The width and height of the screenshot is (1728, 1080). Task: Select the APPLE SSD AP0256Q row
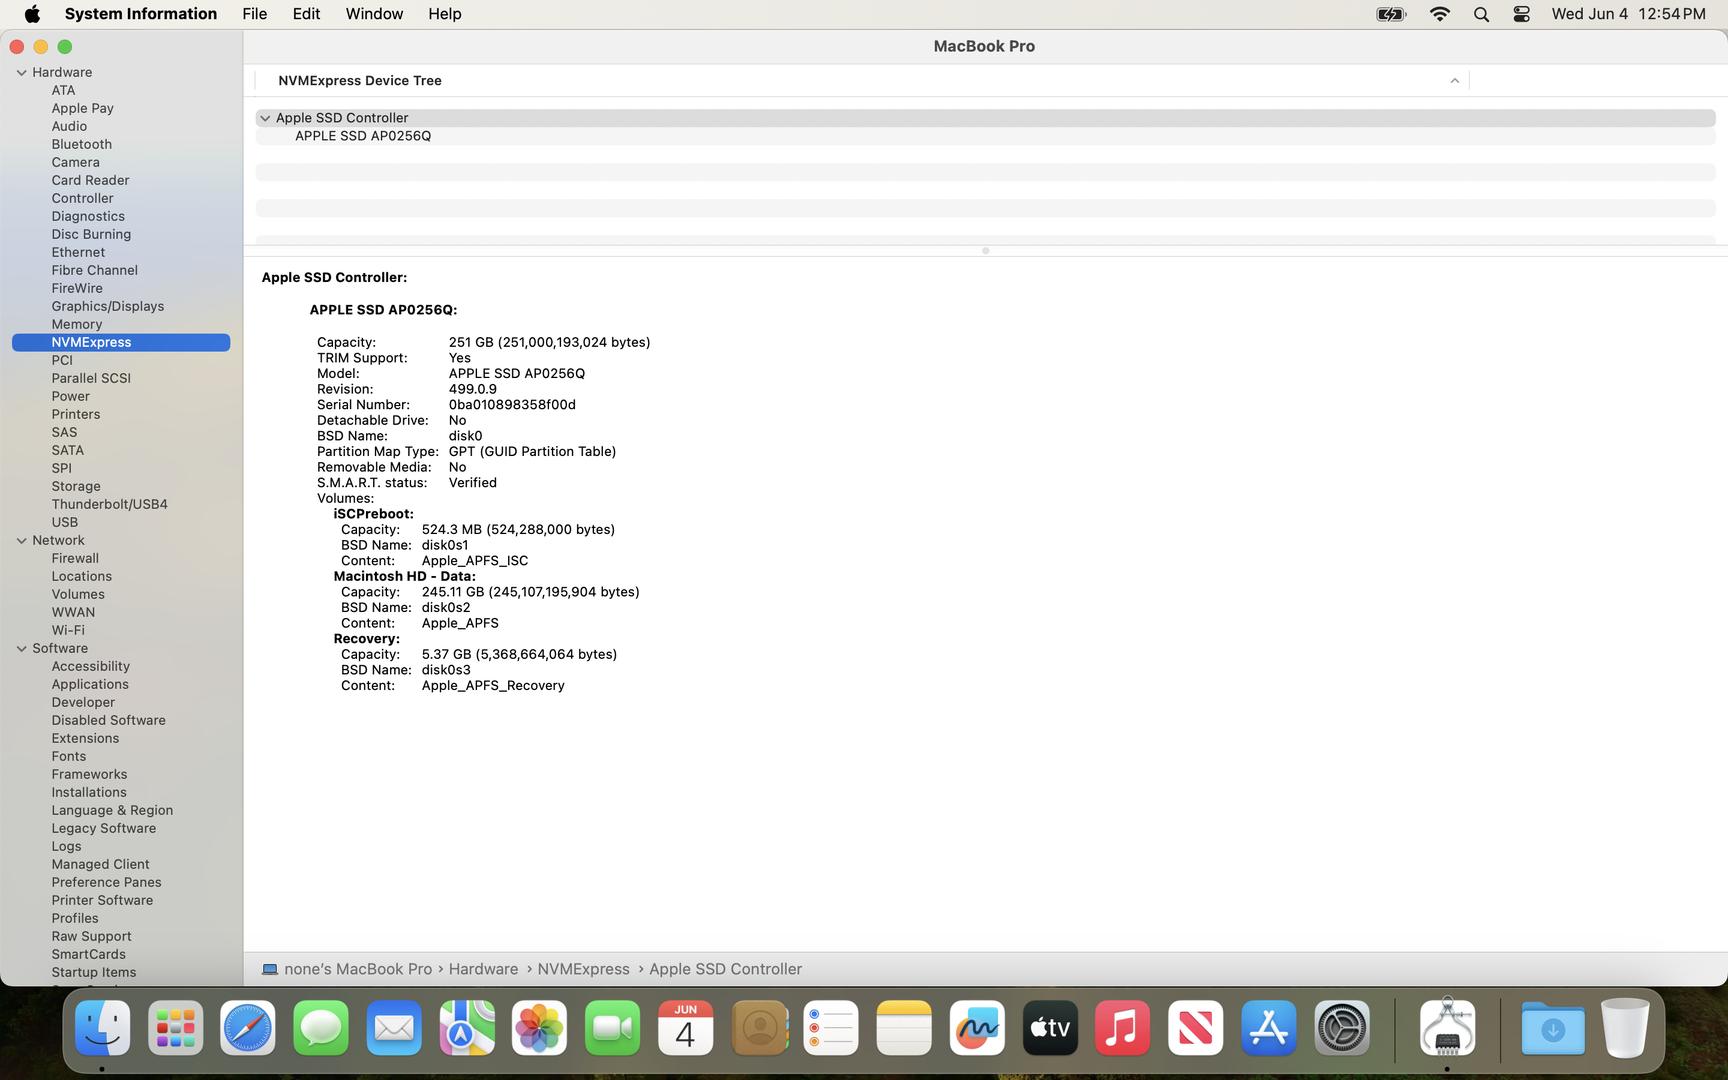(x=363, y=136)
